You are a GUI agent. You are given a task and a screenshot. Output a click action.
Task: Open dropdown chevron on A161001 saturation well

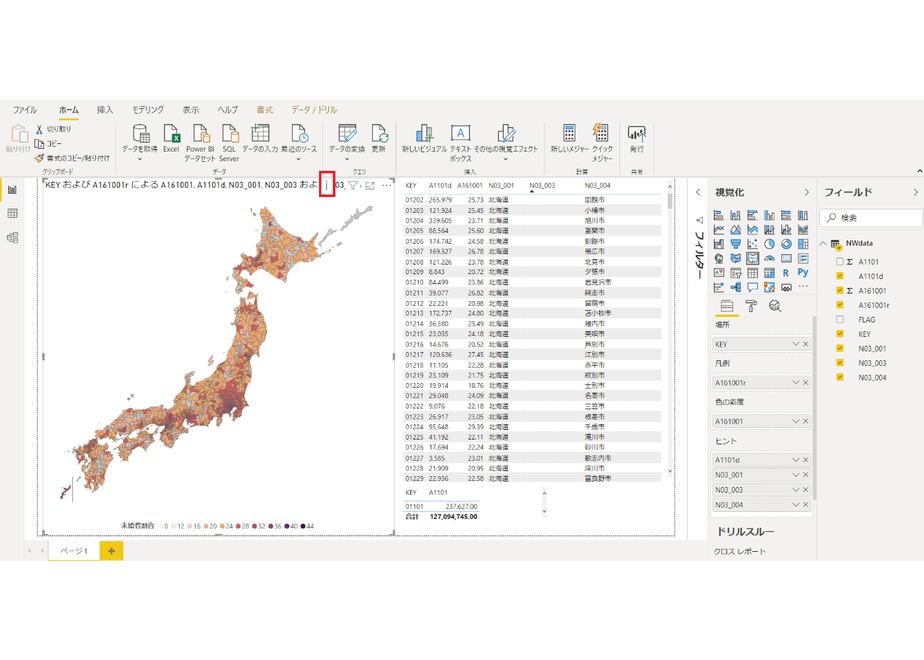coord(796,421)
